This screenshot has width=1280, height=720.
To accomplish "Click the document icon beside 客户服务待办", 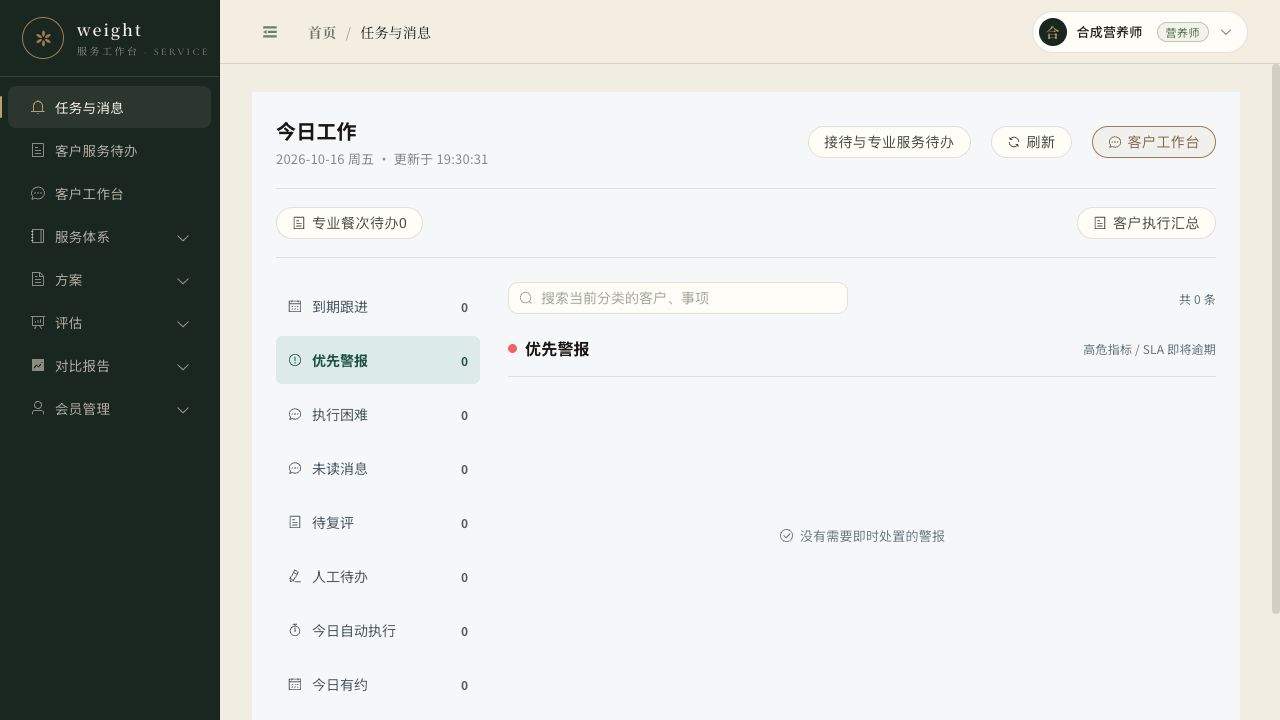I will point(38,150).
